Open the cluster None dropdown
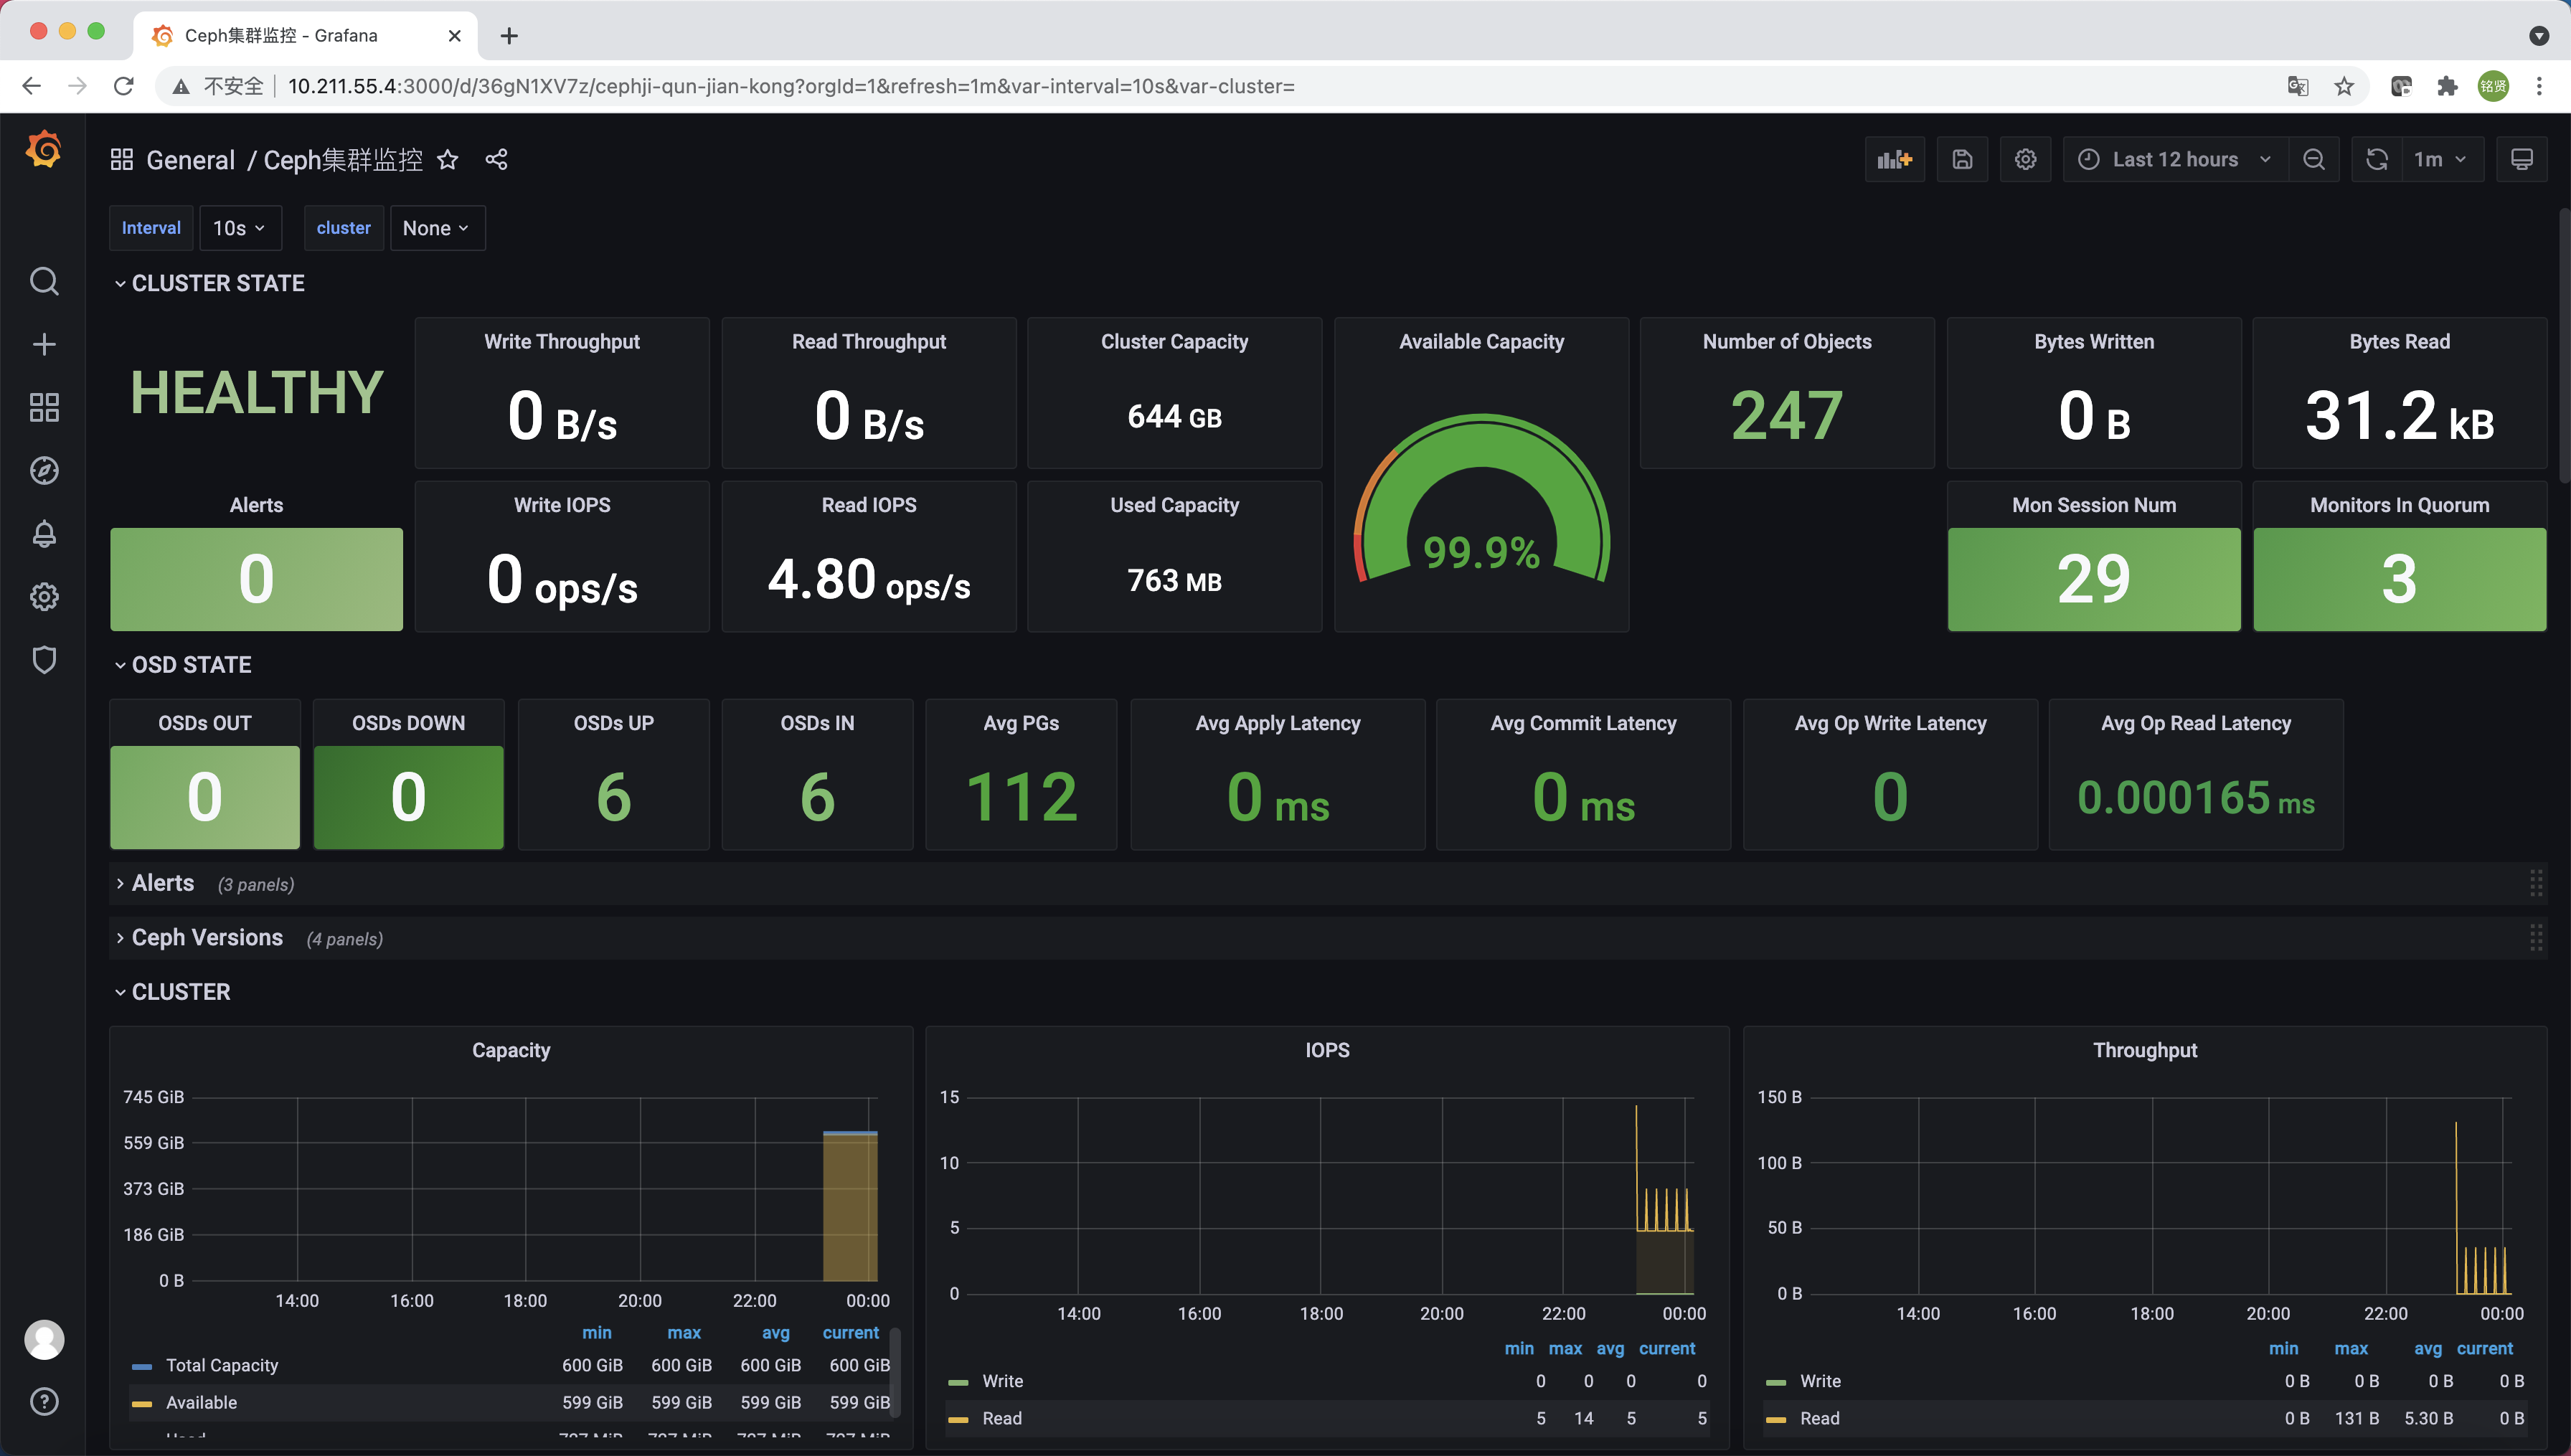2571x1456 pixels. (x=436, y=228)
